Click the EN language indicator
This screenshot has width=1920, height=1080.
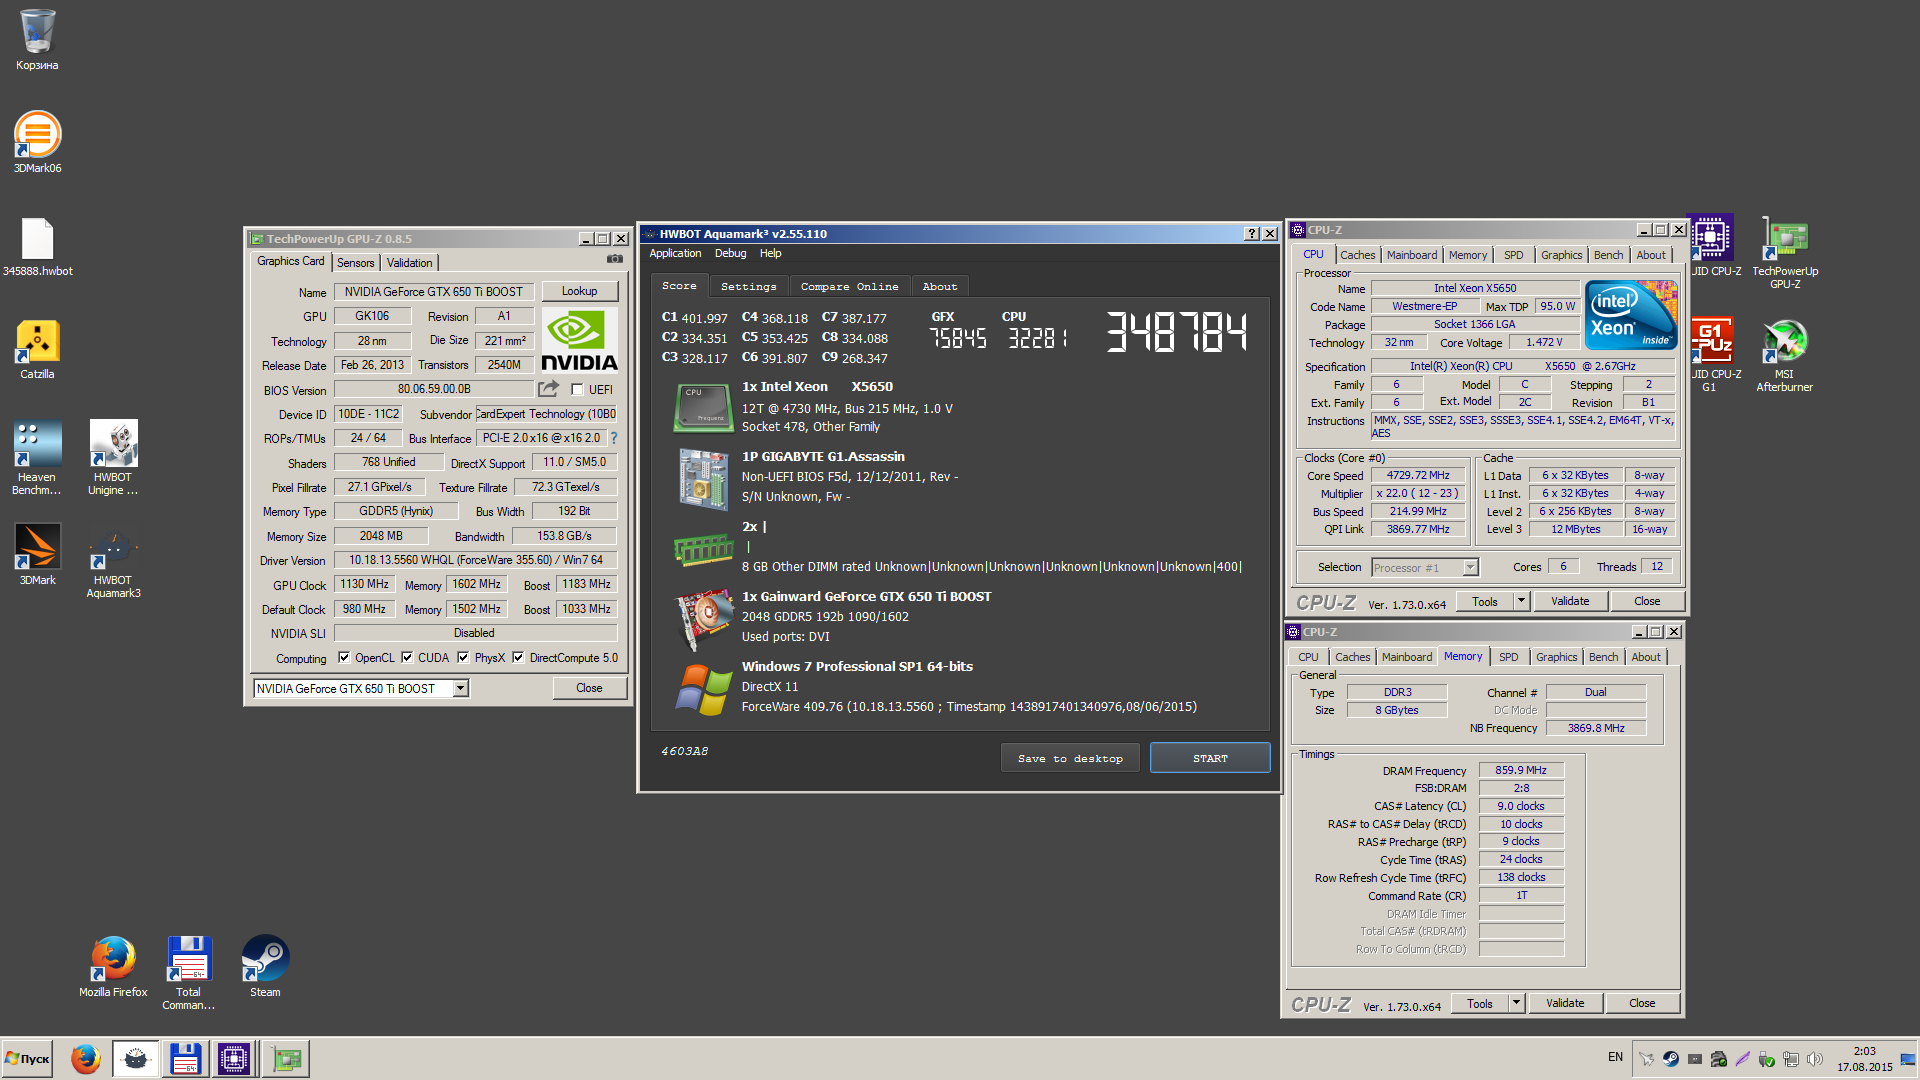1615,1057
